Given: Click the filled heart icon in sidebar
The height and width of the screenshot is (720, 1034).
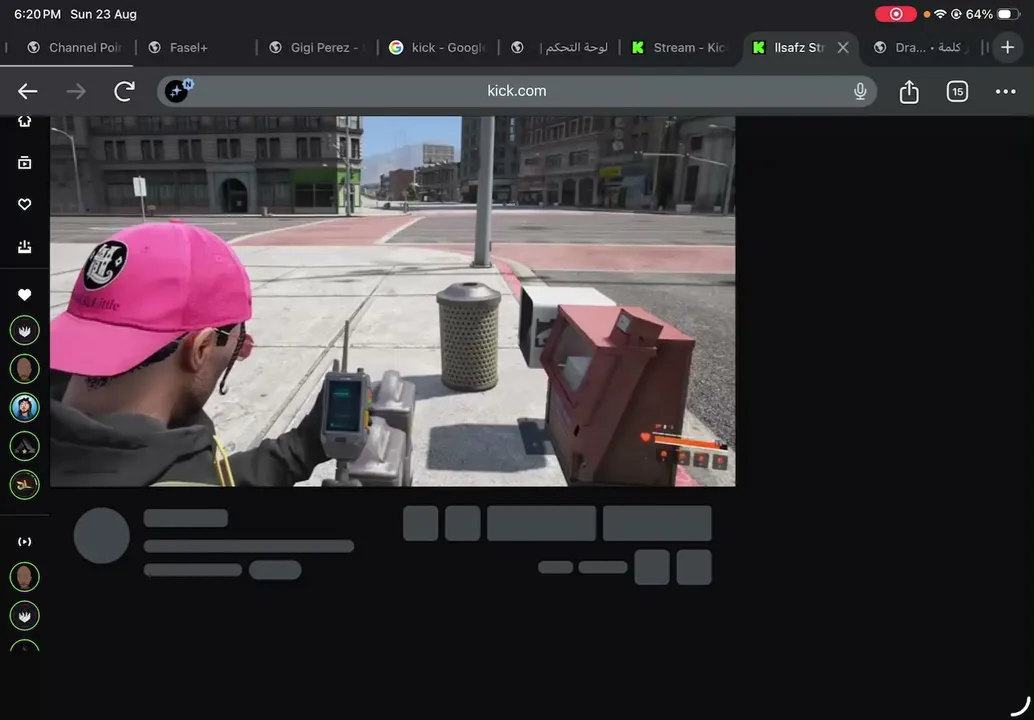Looking at the screenshot, I should [x=24, y=295].
